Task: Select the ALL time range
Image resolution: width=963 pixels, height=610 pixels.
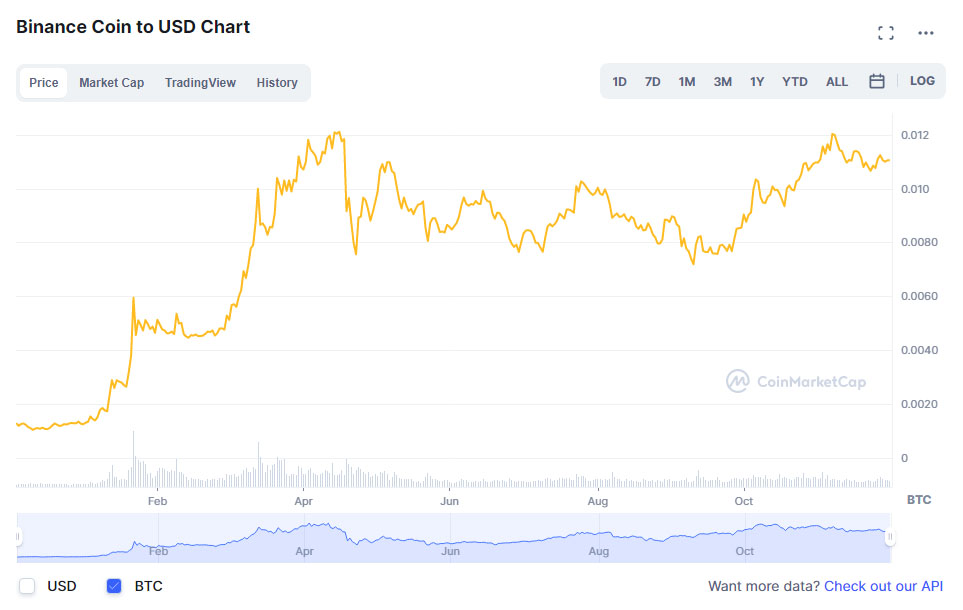Action: [836, 82]
